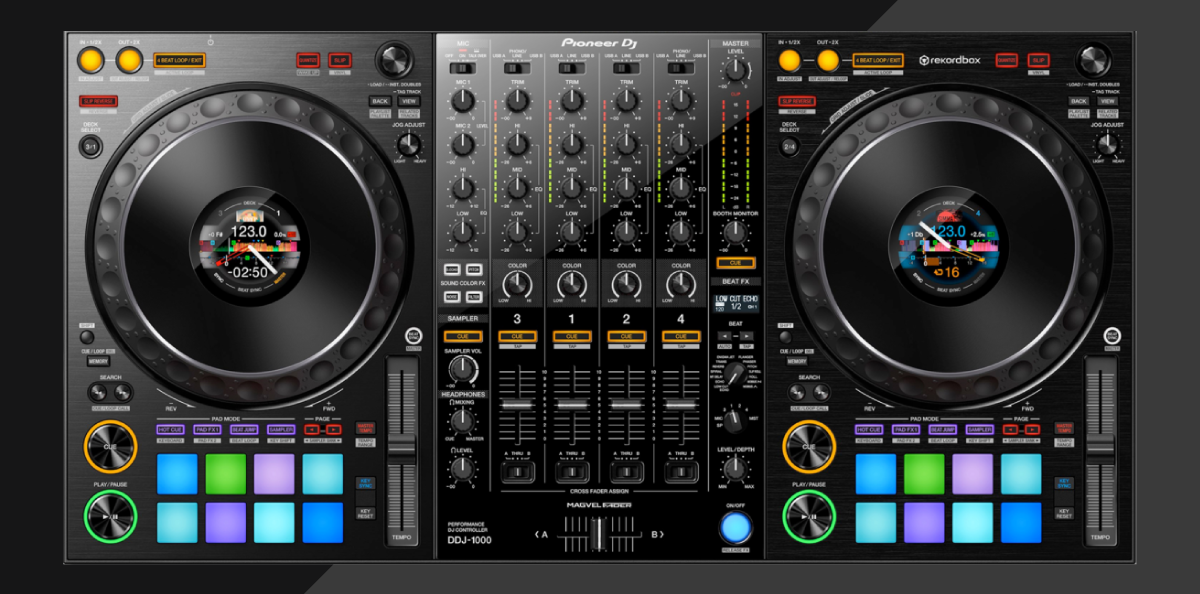Set loop out with deck 3/1 OUT 2X
The width and height of the screenshot is (1200, 594).
[x=128, y=60]
